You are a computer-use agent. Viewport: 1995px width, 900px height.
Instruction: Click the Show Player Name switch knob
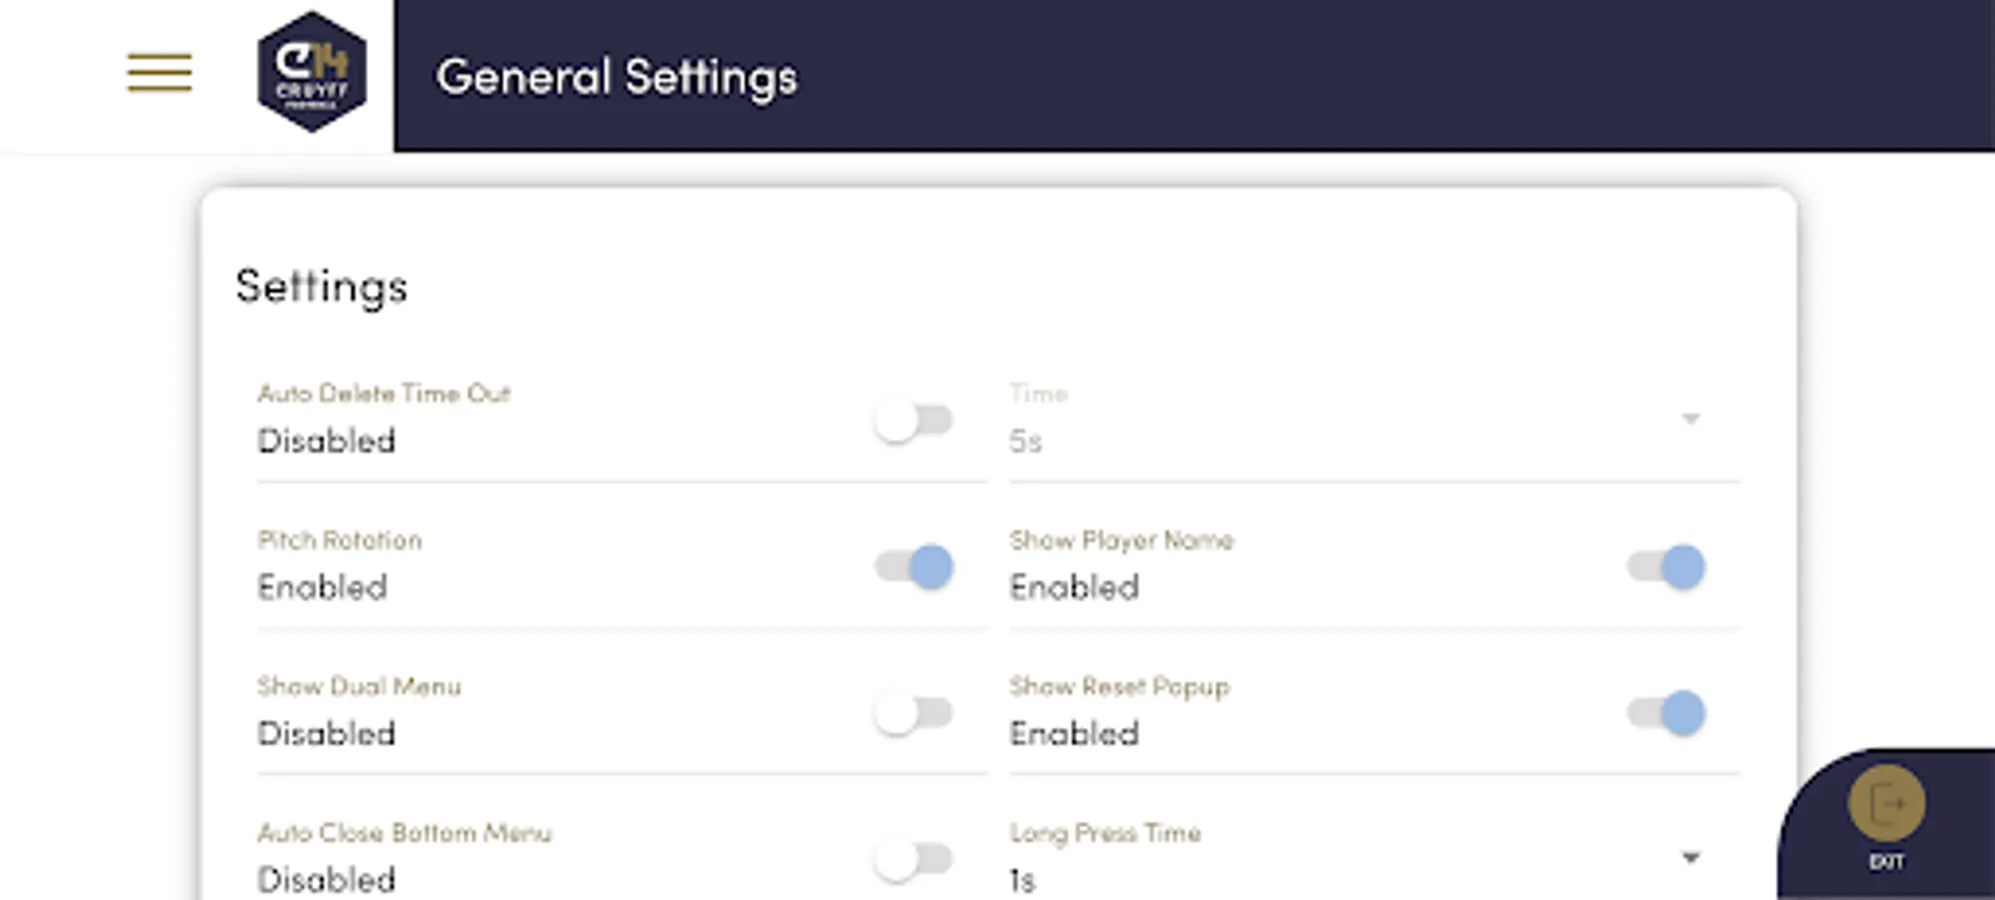(x=1683, y=566)
